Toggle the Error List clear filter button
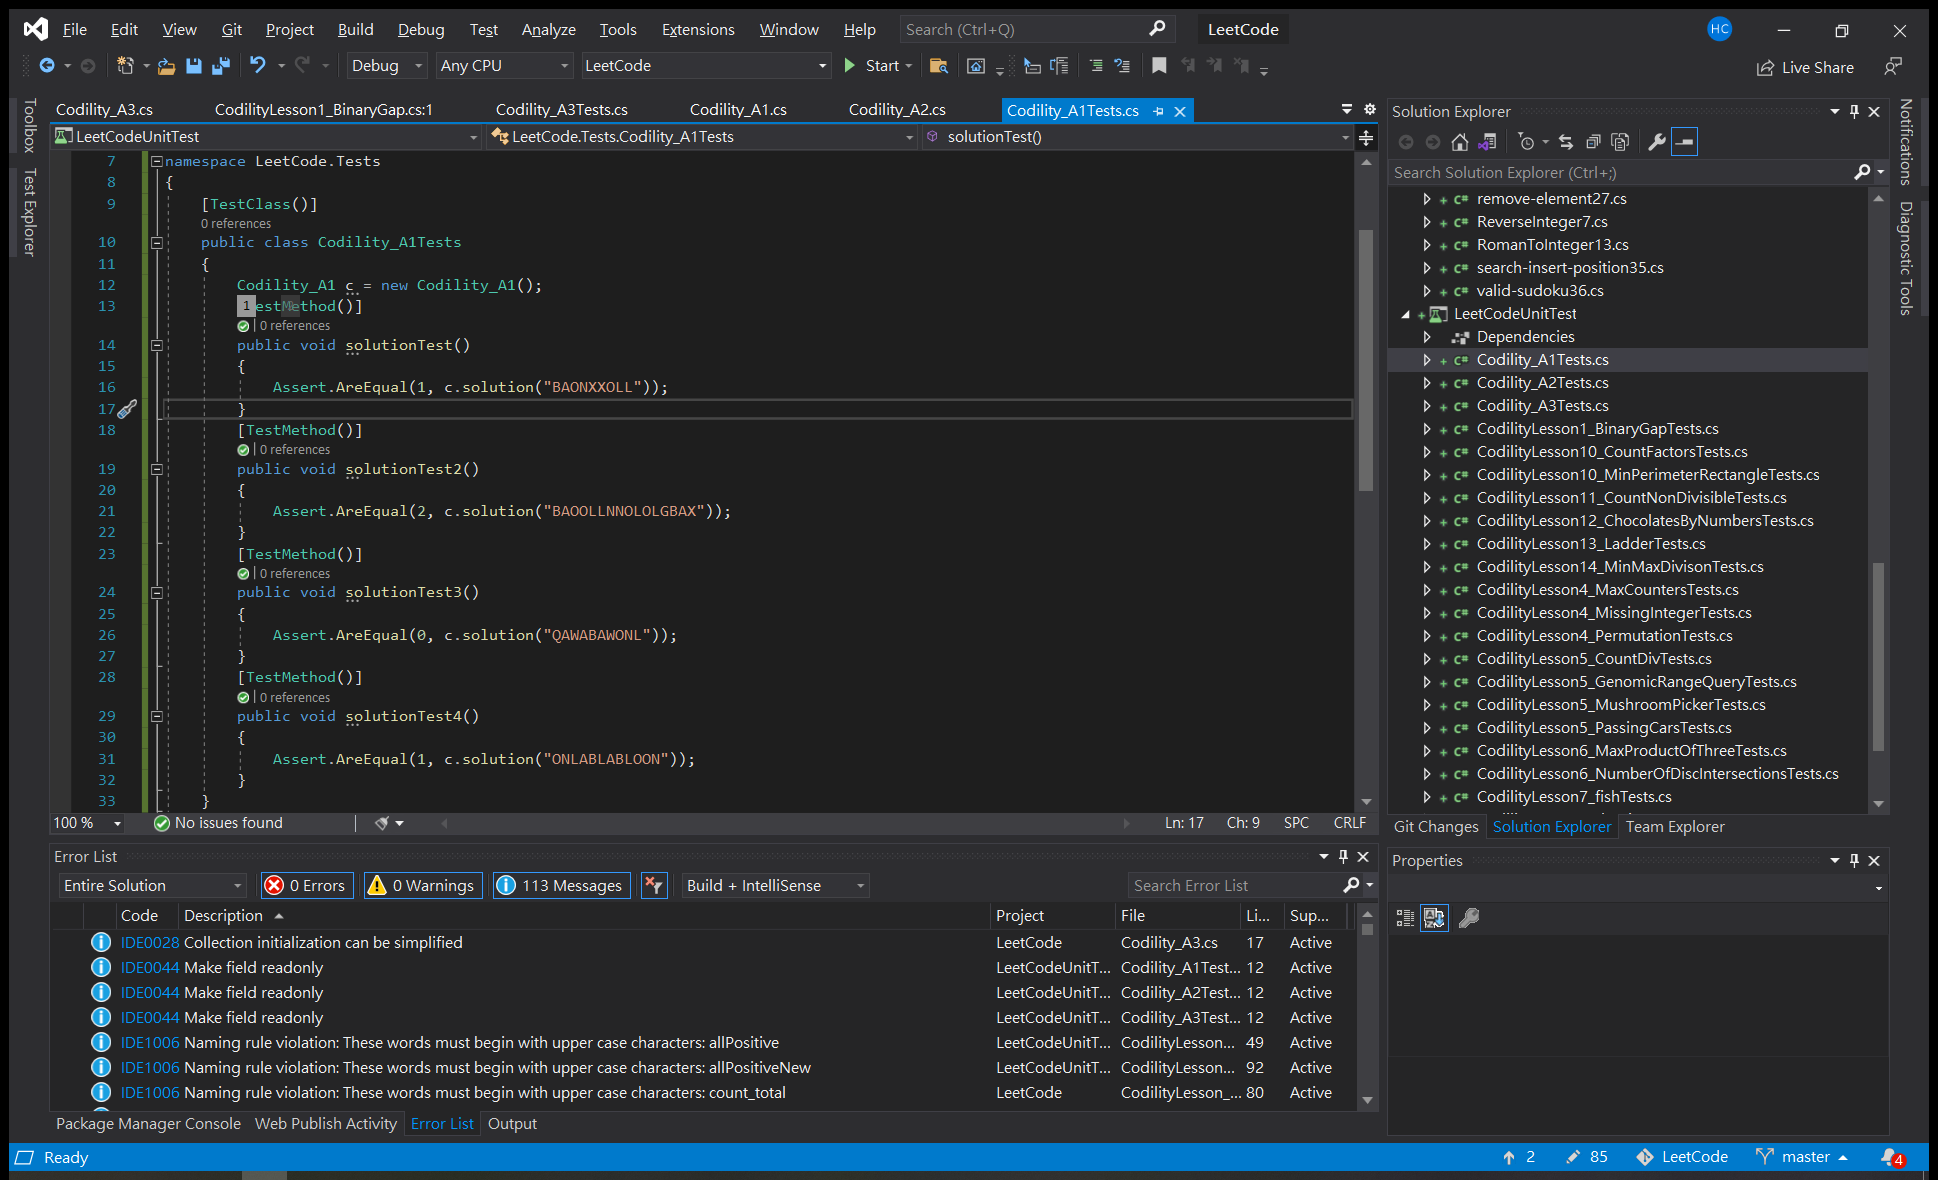Screen dimensions: 1938x1180 coord(654,886)
